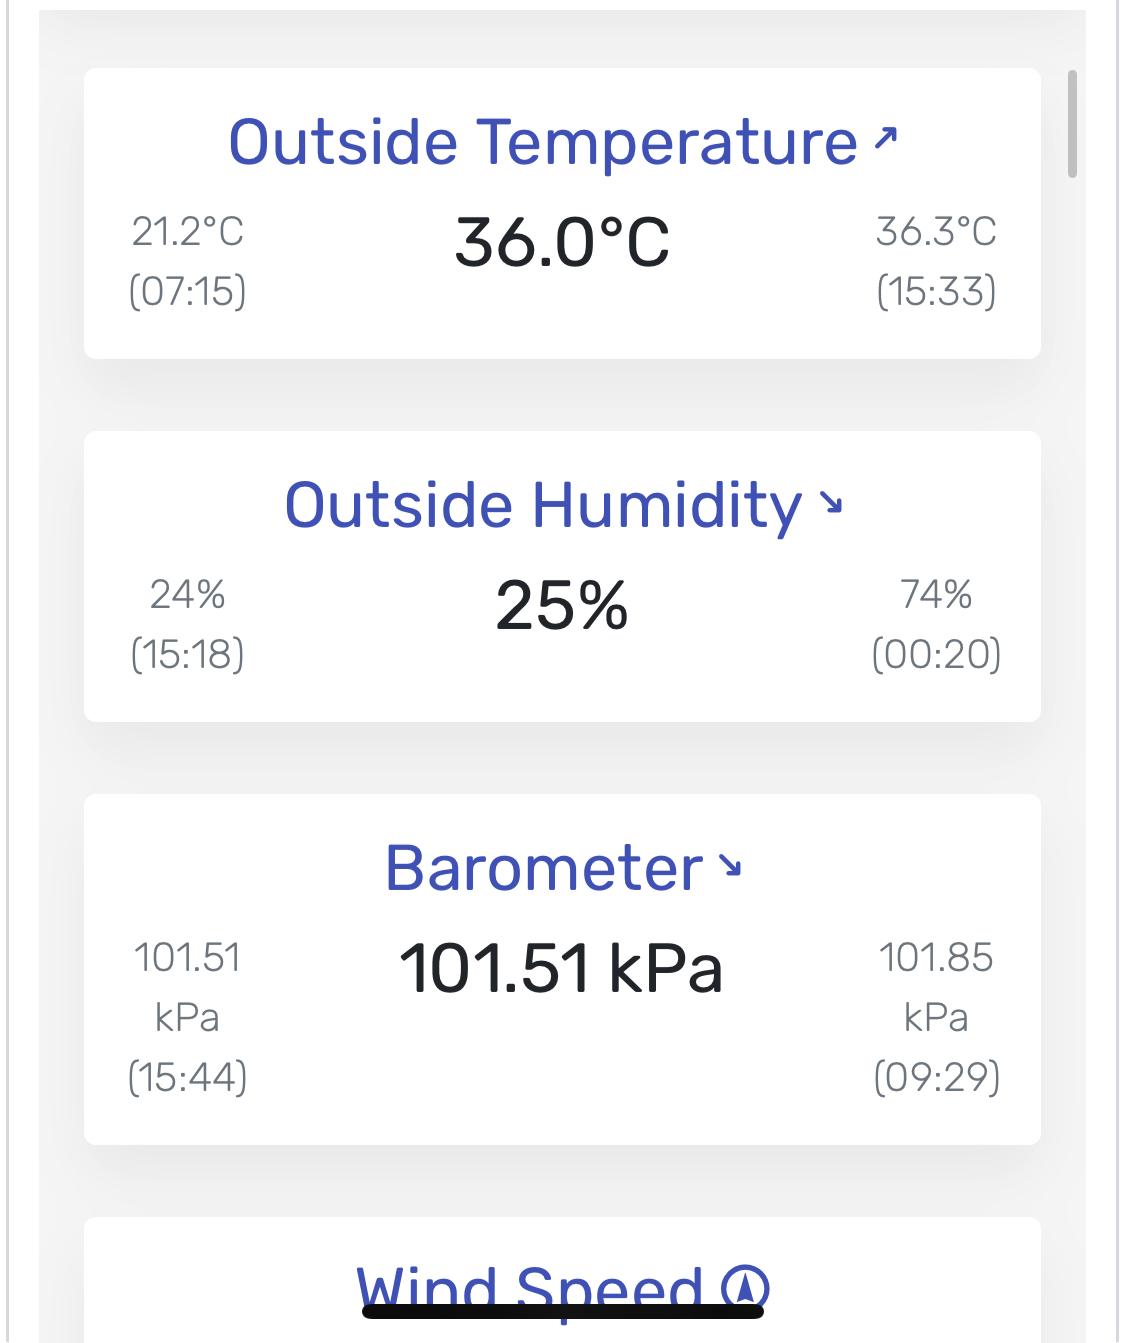Tap the daily low temperature 21.2°C
This screenshot has height=1343, width=1125.
click(x=187, y=232)
